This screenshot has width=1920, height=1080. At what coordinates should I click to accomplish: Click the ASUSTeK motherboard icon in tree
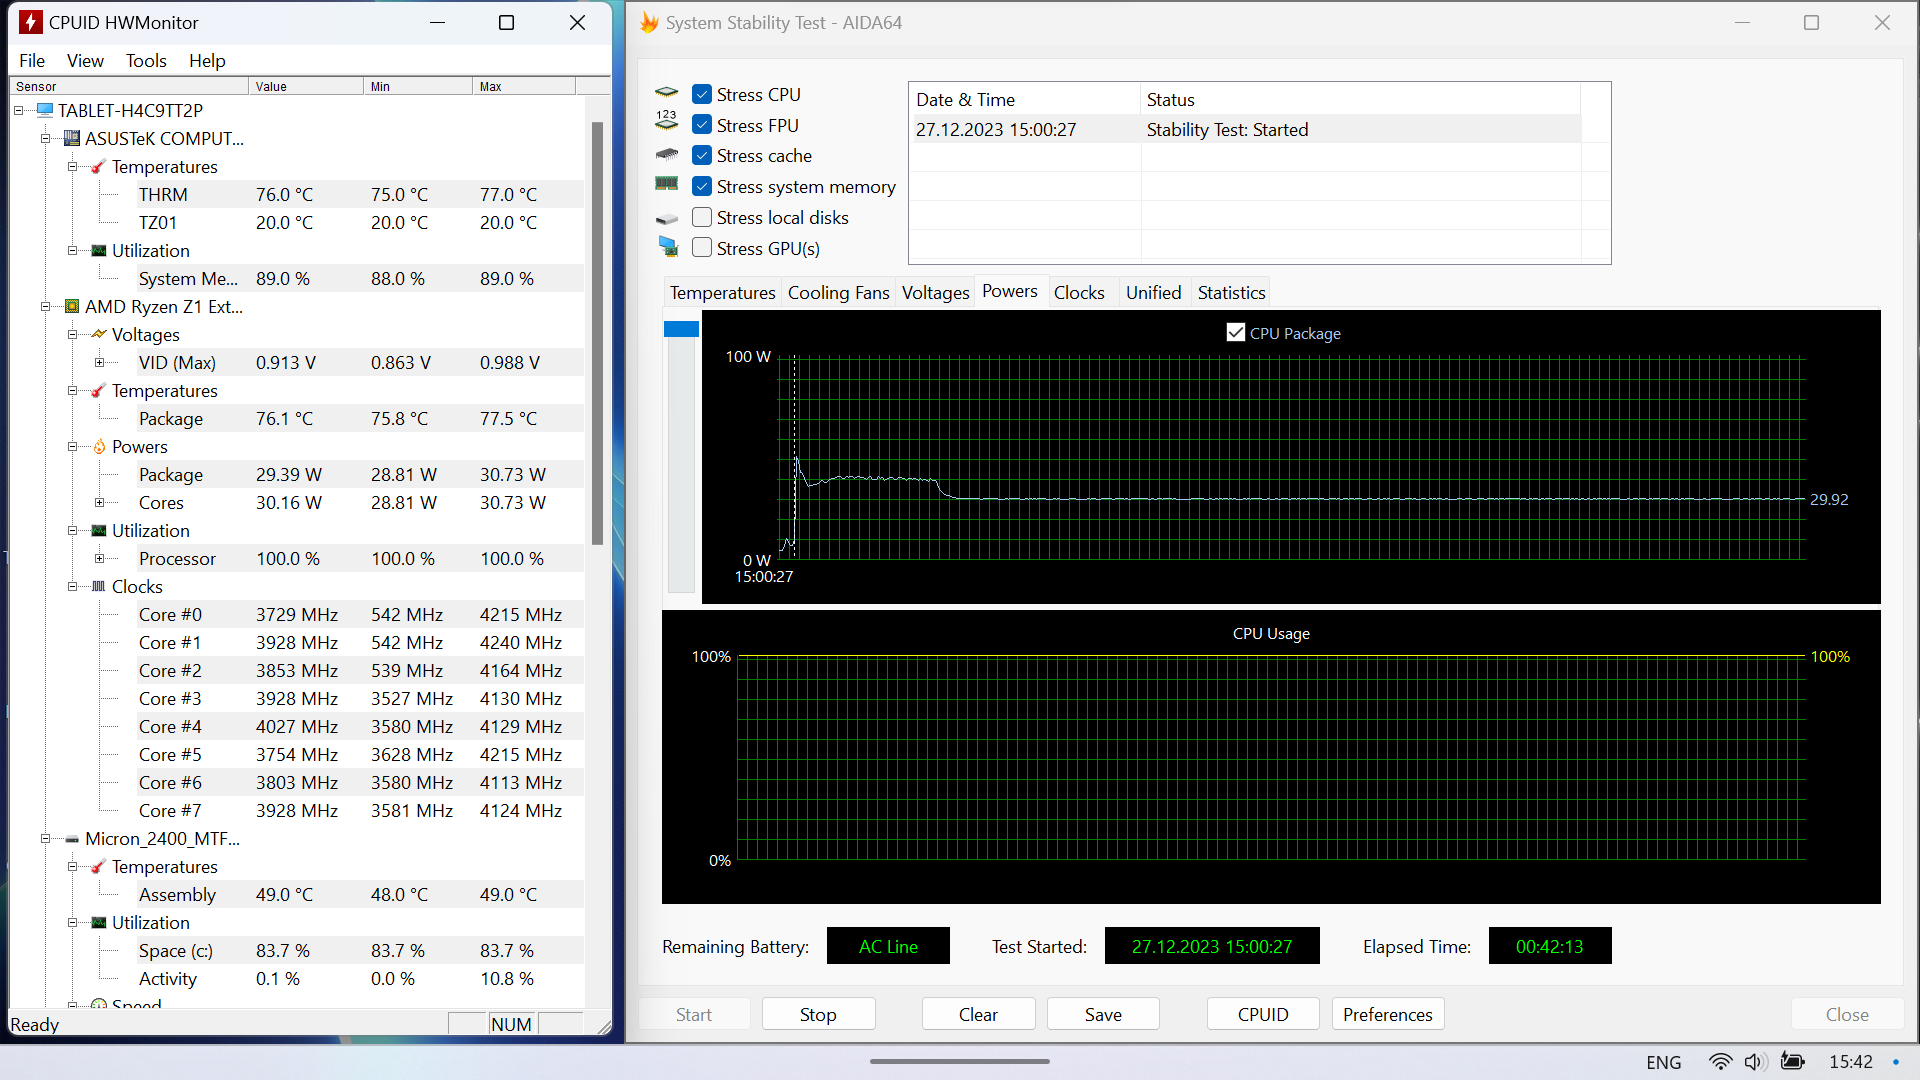72,139
